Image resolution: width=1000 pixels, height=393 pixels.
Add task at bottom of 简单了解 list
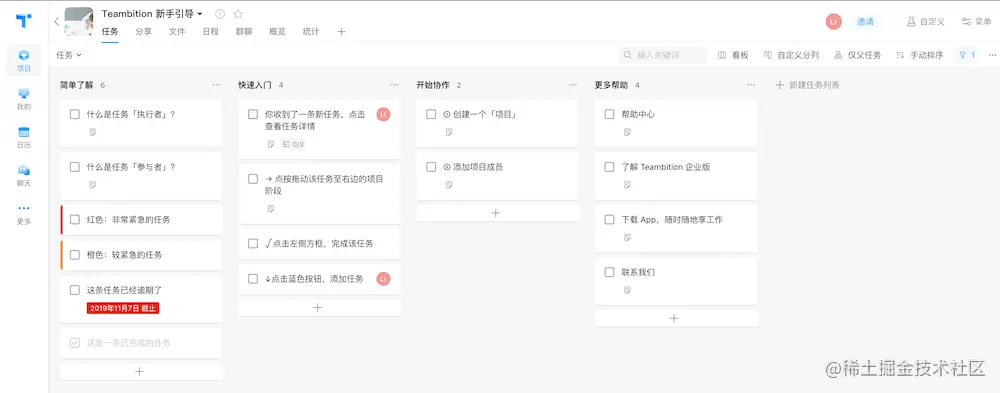click(x=140, y=371)
